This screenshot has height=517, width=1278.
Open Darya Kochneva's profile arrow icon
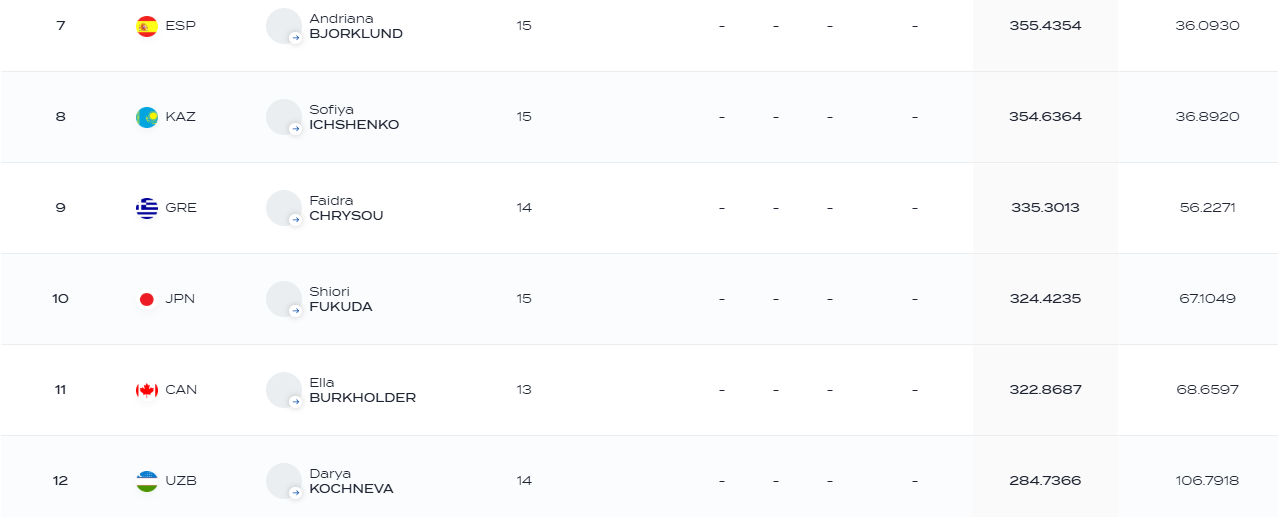click(x=295, y=493)
